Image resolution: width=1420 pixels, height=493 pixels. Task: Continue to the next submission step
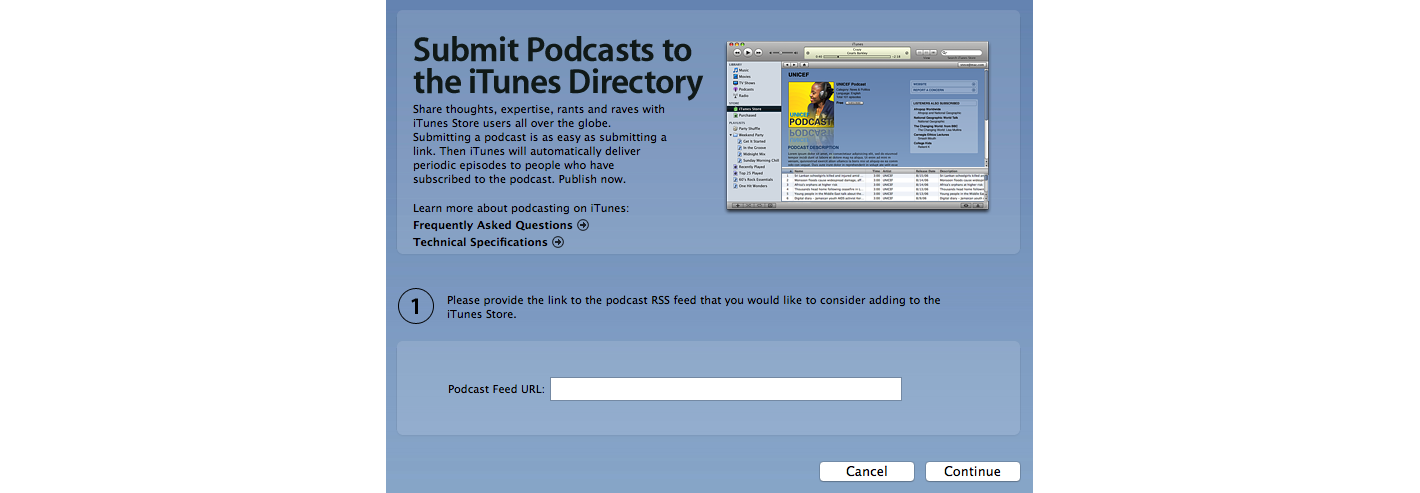click(x=972, y=472)
